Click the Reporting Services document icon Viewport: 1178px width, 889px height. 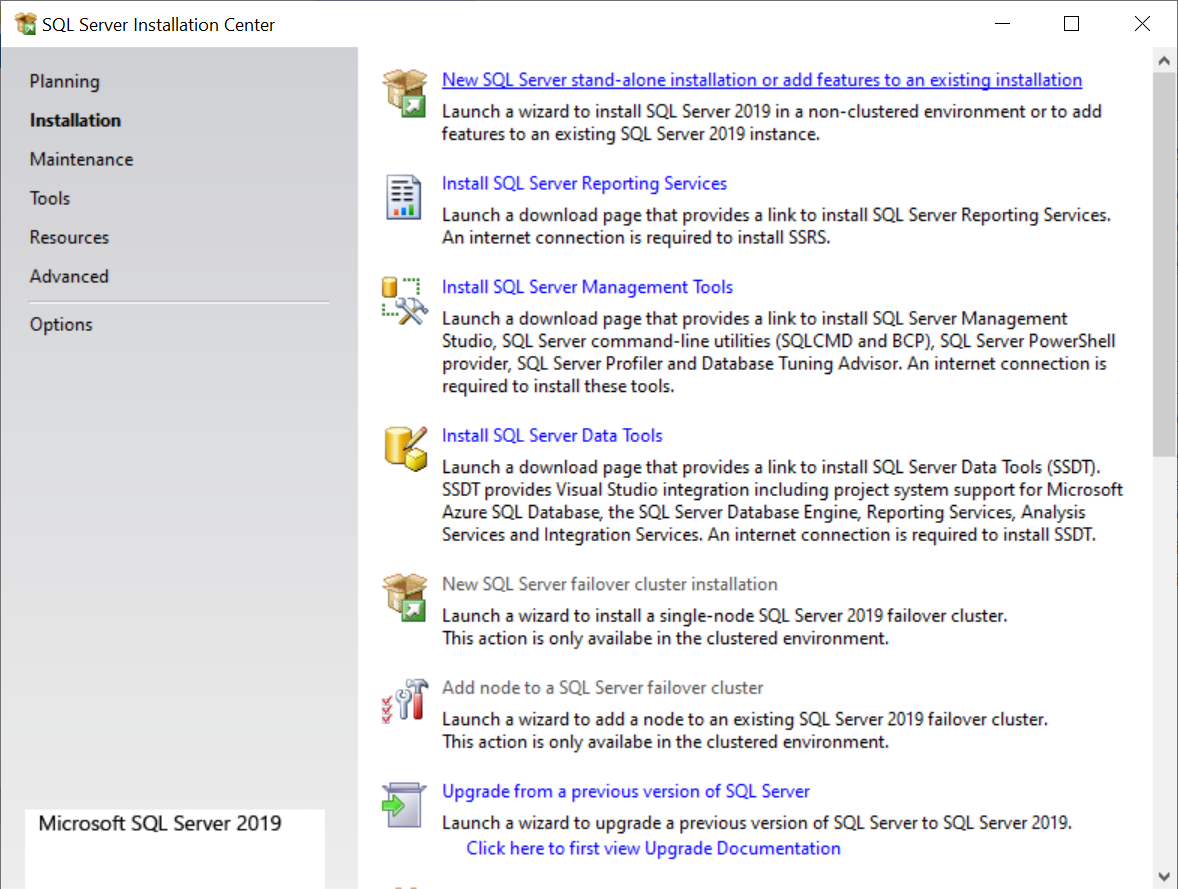click(403, 197)
